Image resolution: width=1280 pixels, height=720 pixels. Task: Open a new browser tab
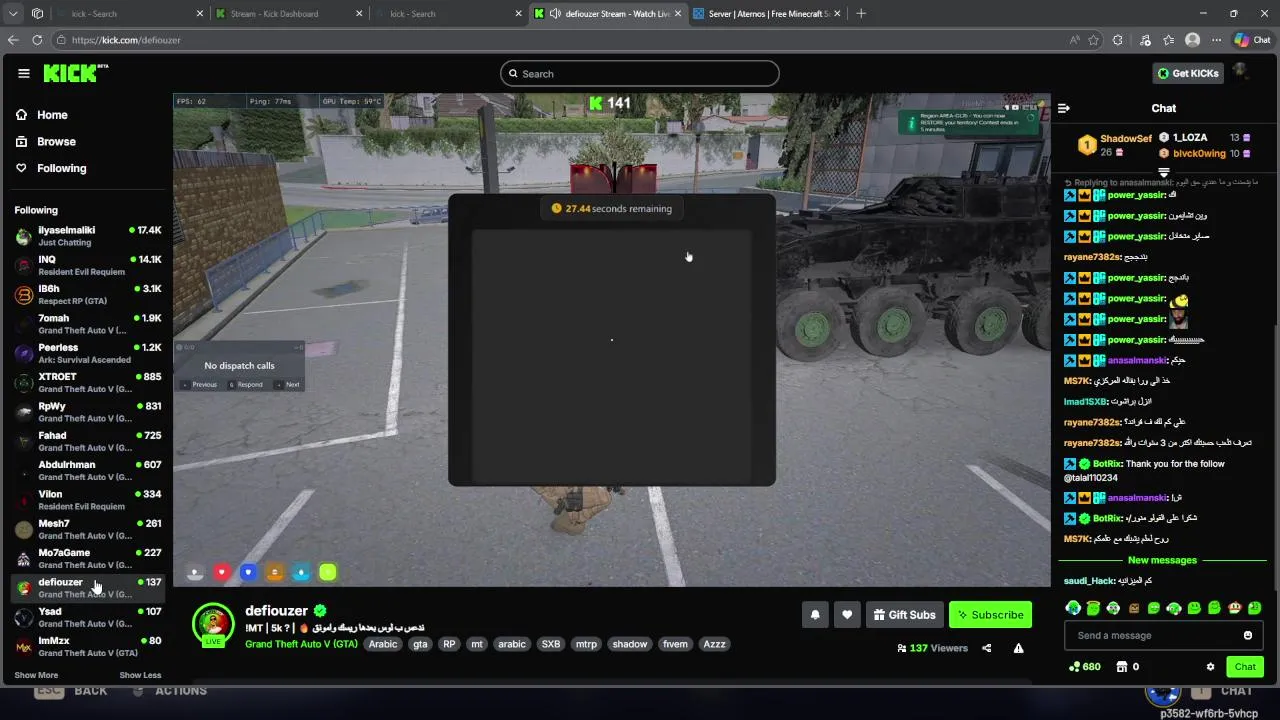[861, 14]
